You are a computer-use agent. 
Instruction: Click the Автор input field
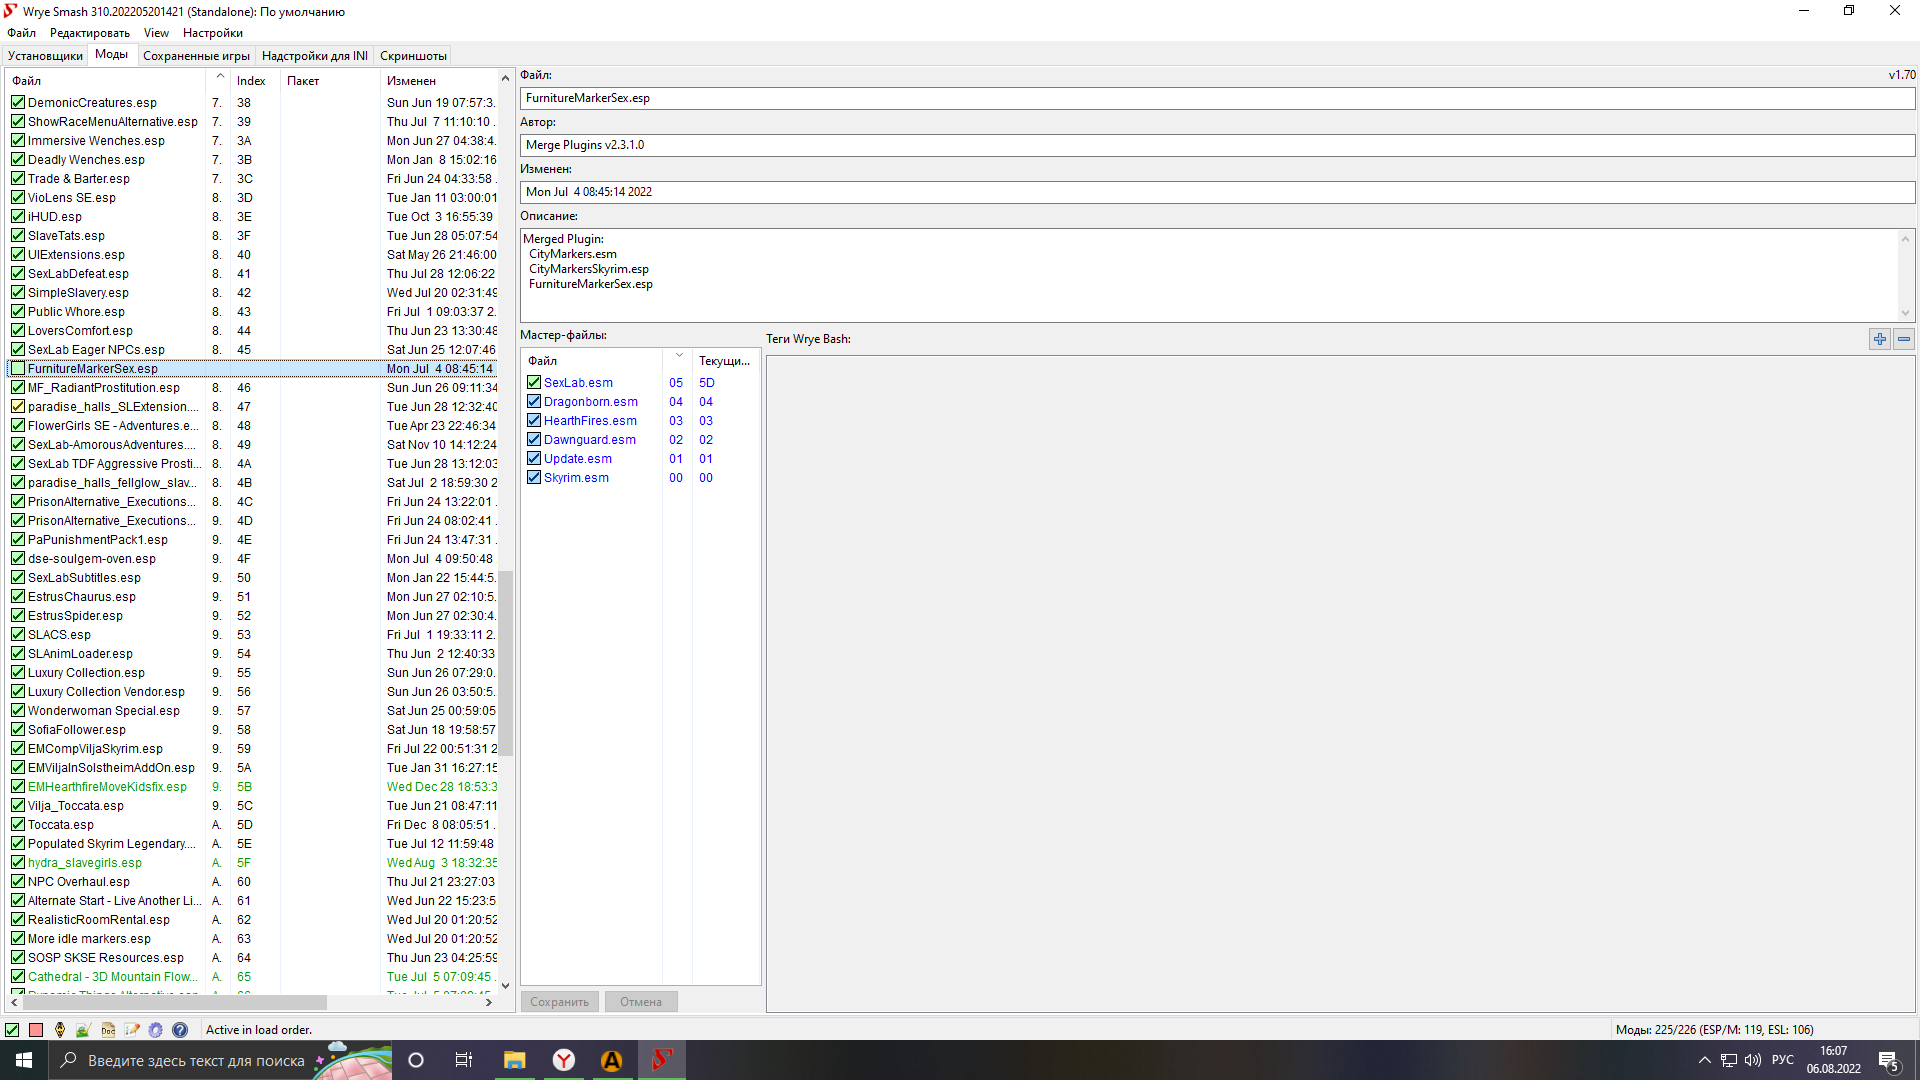coord(1217,145)
